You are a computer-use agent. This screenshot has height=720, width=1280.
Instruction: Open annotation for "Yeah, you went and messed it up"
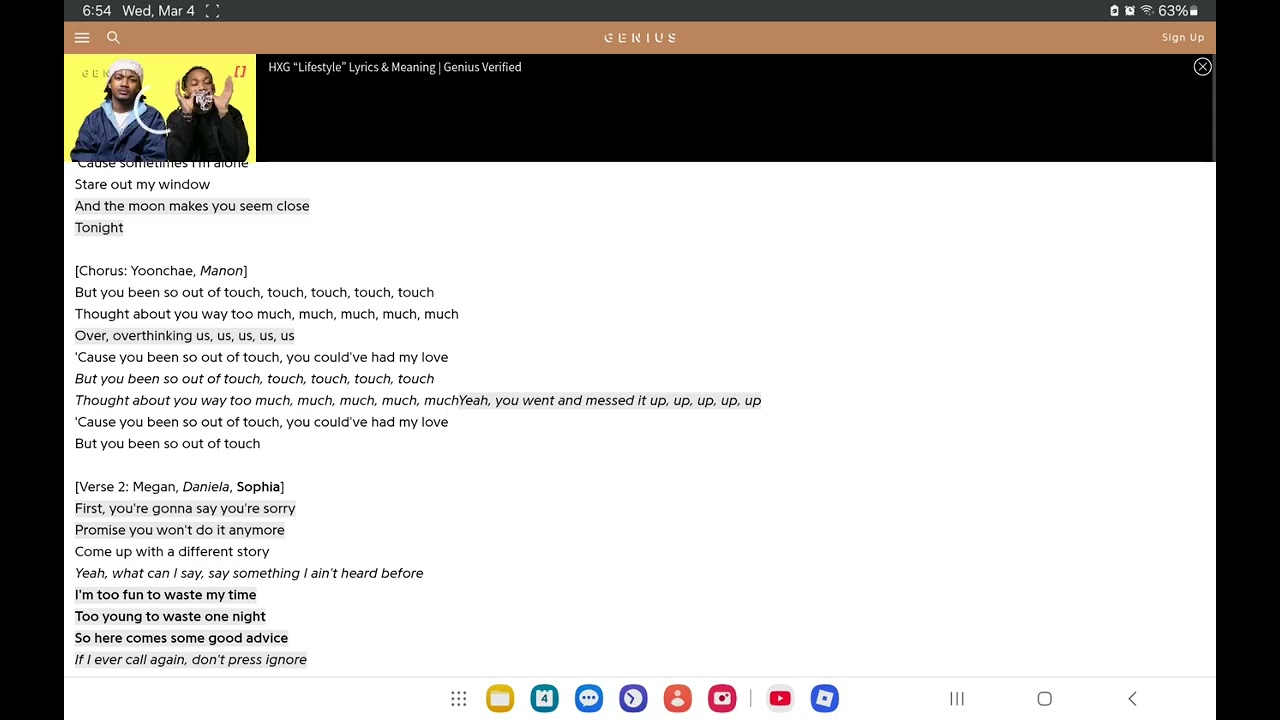coord(610,401)
